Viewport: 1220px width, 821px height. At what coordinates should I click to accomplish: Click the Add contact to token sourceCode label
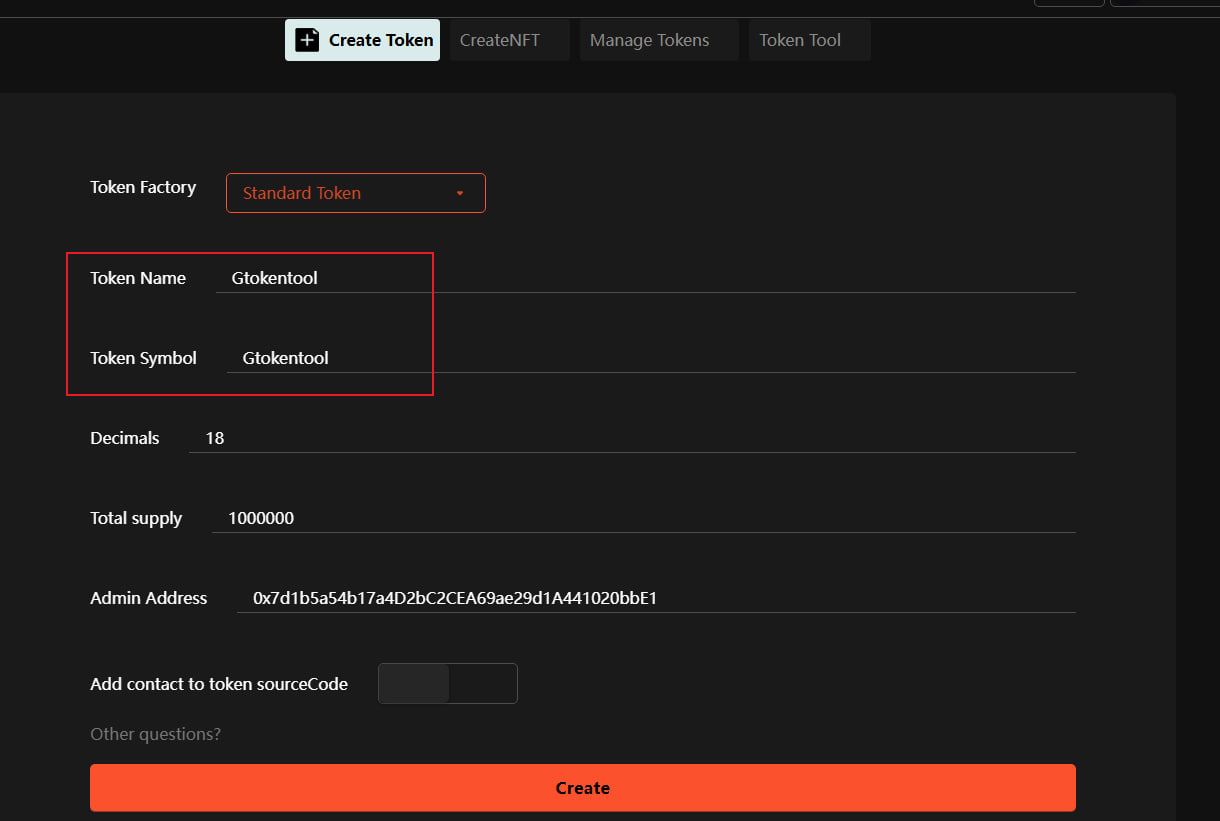click(219, 684)
